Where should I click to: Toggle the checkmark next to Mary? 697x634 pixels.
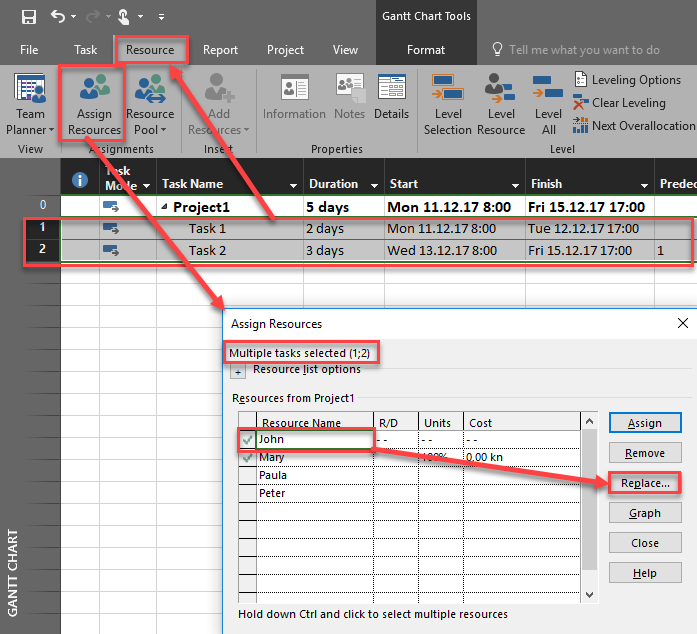[x=246, y=457]
